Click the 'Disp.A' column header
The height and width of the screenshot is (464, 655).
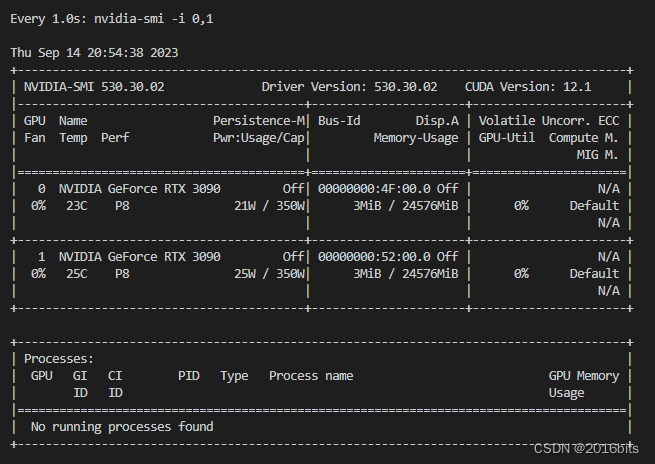(x=437, y=121)
